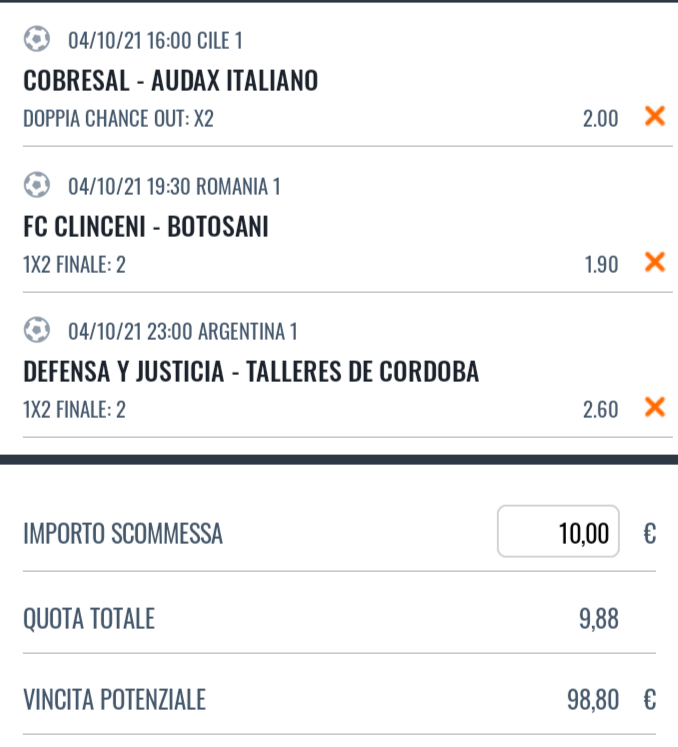Click the soccer ball icon for Cobresal match
Image resolution: width=678 pixels, height=747 pixels.
pyautogui.click(x=36, y=40)
